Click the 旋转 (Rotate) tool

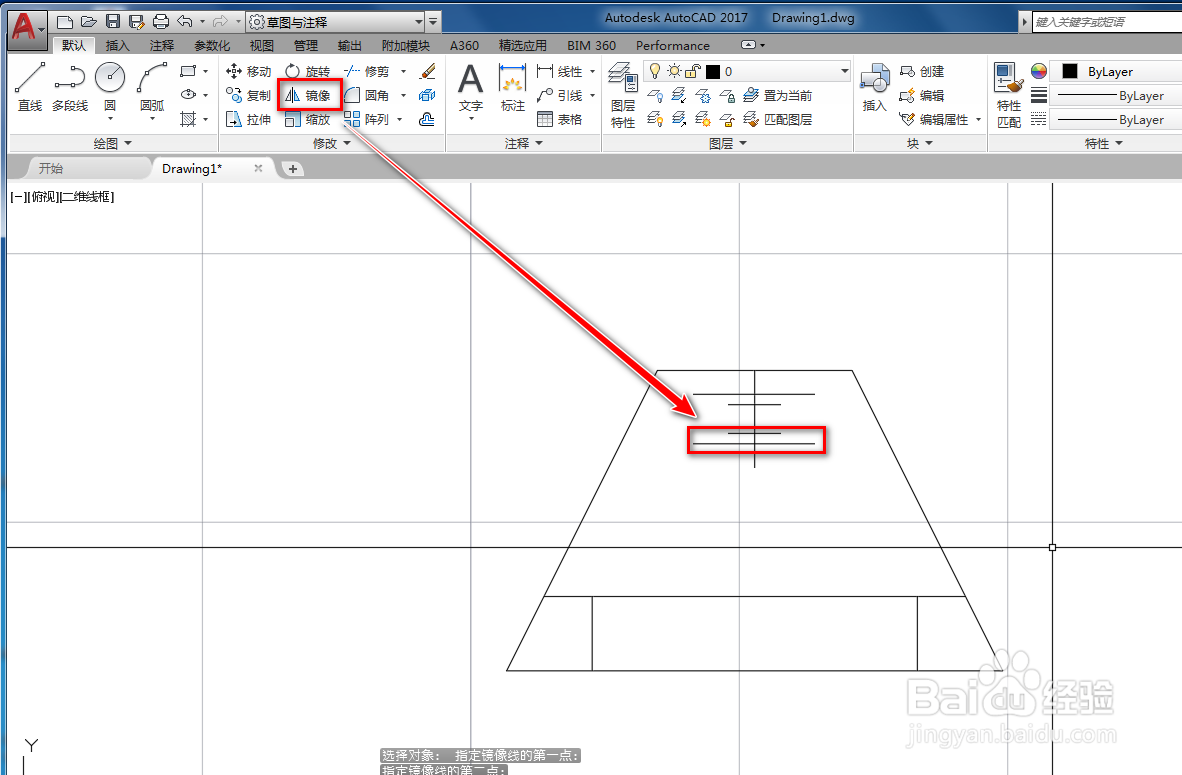click(308, 72)
